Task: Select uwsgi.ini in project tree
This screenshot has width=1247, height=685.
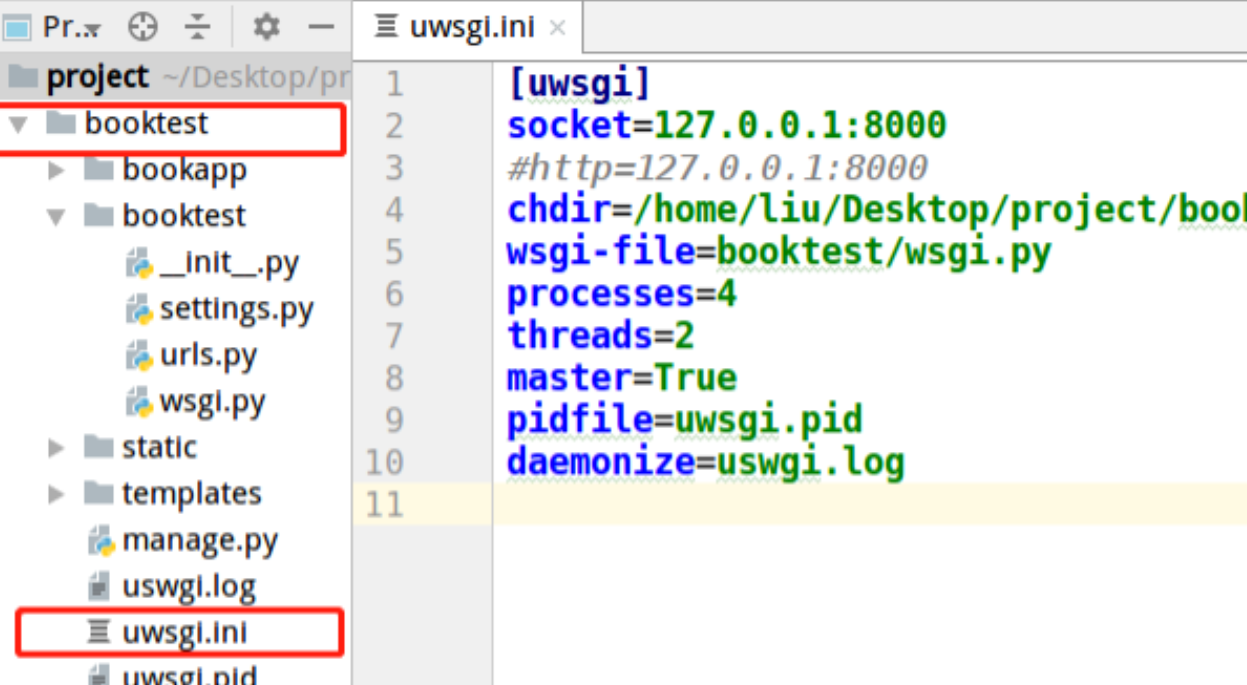Action: pyautogui.click(x=185, y=632)
